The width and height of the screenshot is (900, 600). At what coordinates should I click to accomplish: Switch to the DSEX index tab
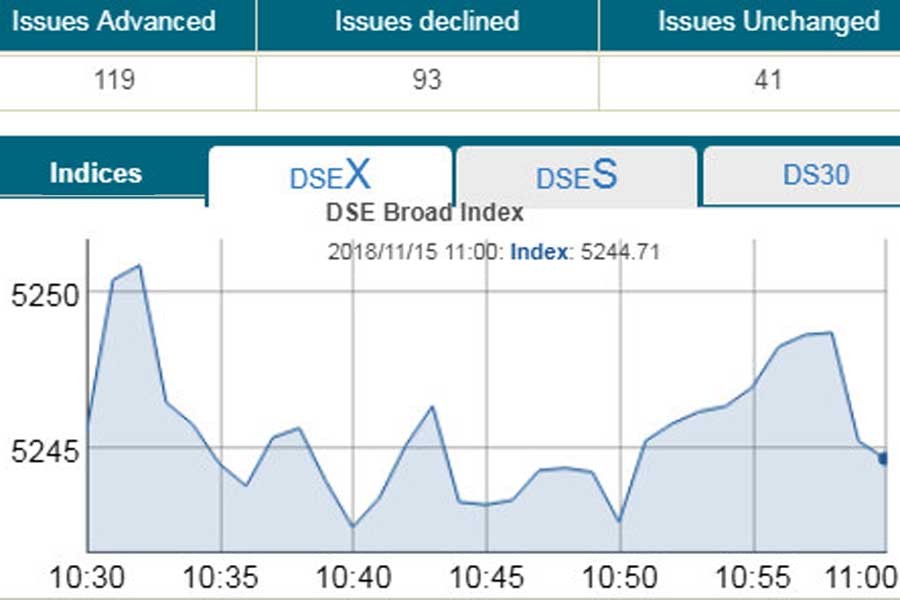[x=330, y=177]
